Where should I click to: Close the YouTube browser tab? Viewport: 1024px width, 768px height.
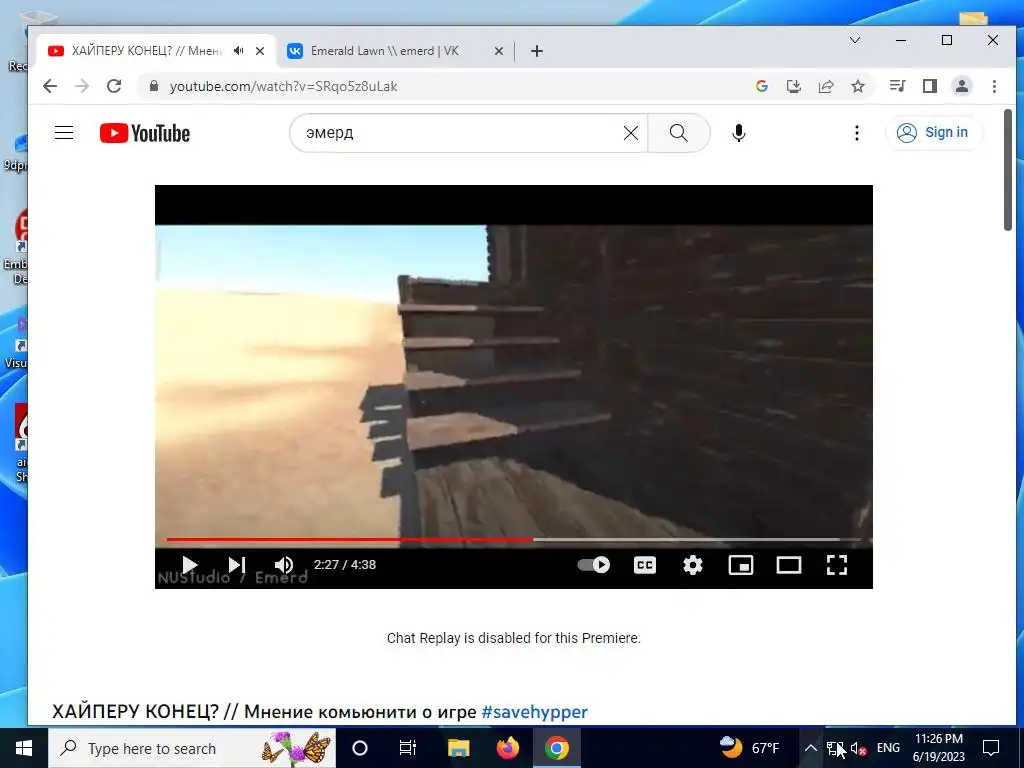coord(260,51)
